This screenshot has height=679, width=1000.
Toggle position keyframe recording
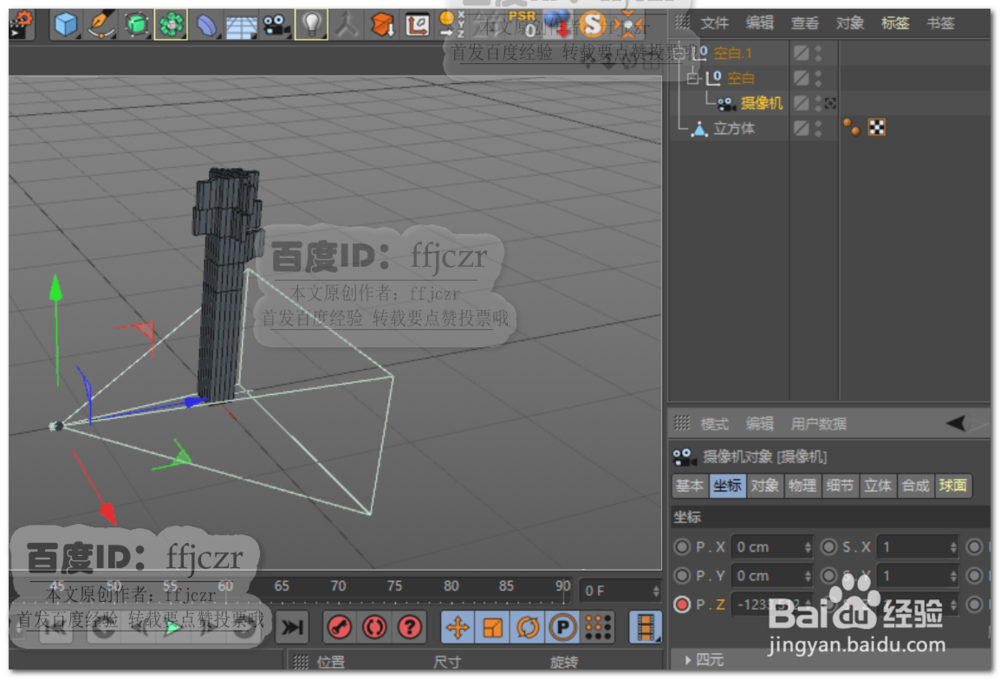click(457, 628)
